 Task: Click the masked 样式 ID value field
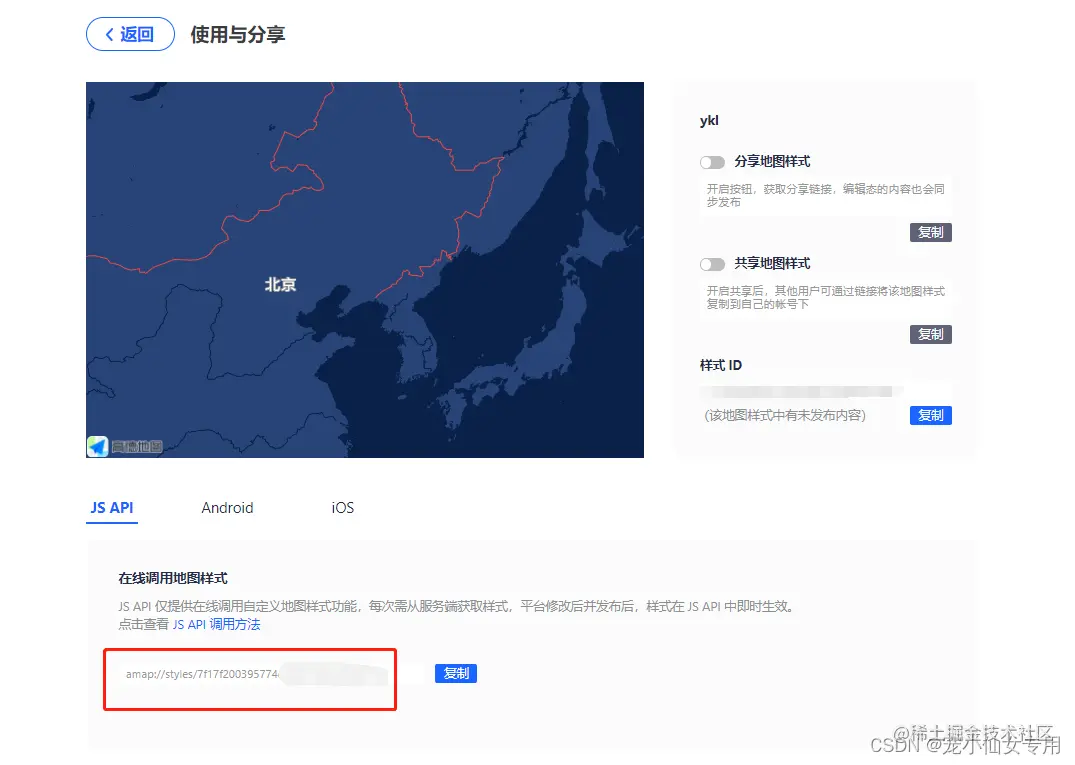(x=800, y=390)
